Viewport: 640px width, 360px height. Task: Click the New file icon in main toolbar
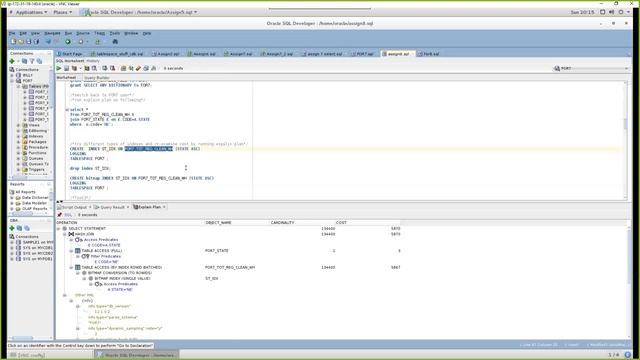13,42
